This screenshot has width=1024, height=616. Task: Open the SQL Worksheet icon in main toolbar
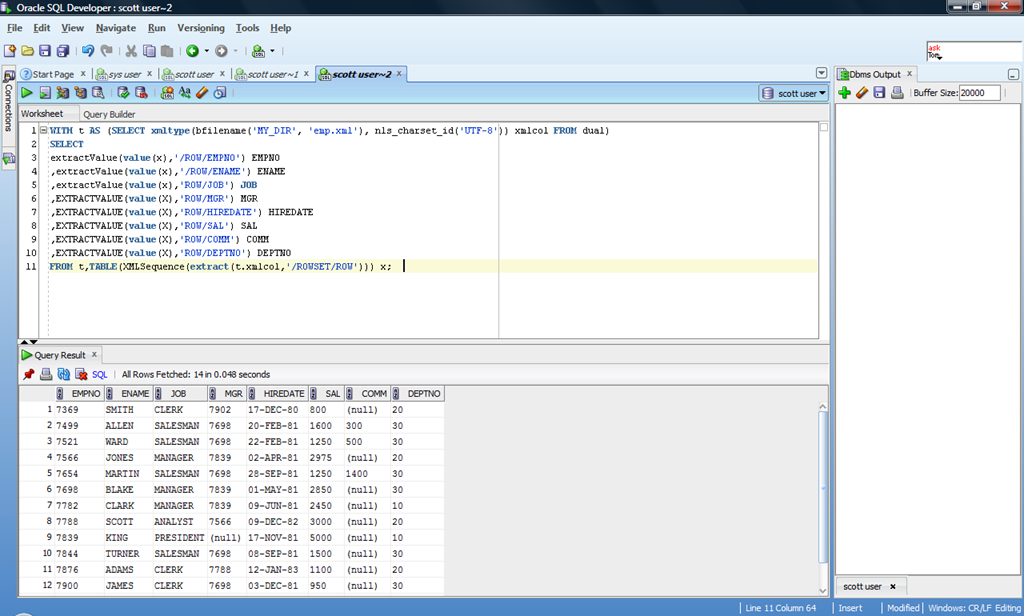pyautogui.click(x=259, y=51)
